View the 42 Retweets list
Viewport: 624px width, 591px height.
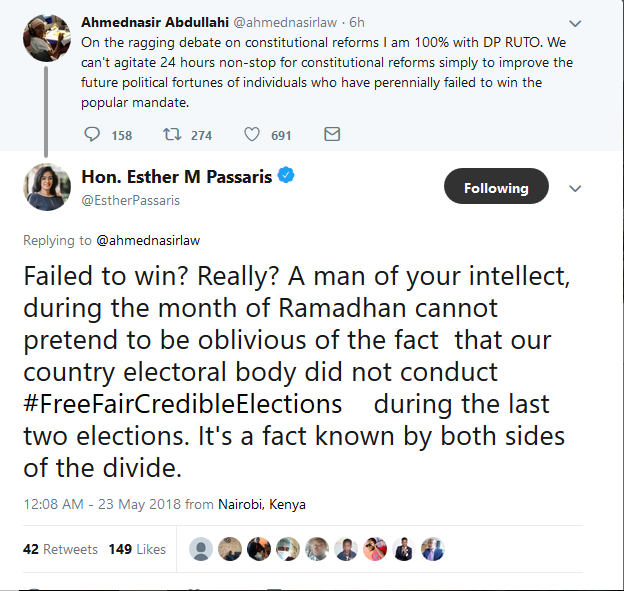coord(60,549)
